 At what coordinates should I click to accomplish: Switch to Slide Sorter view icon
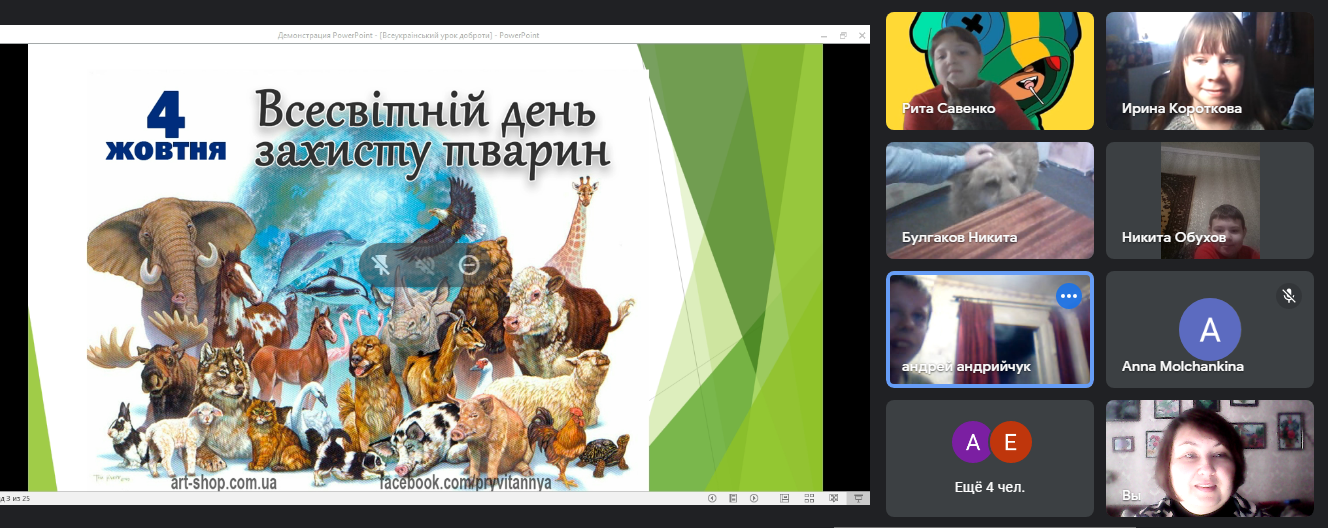[x=809, y=498]
